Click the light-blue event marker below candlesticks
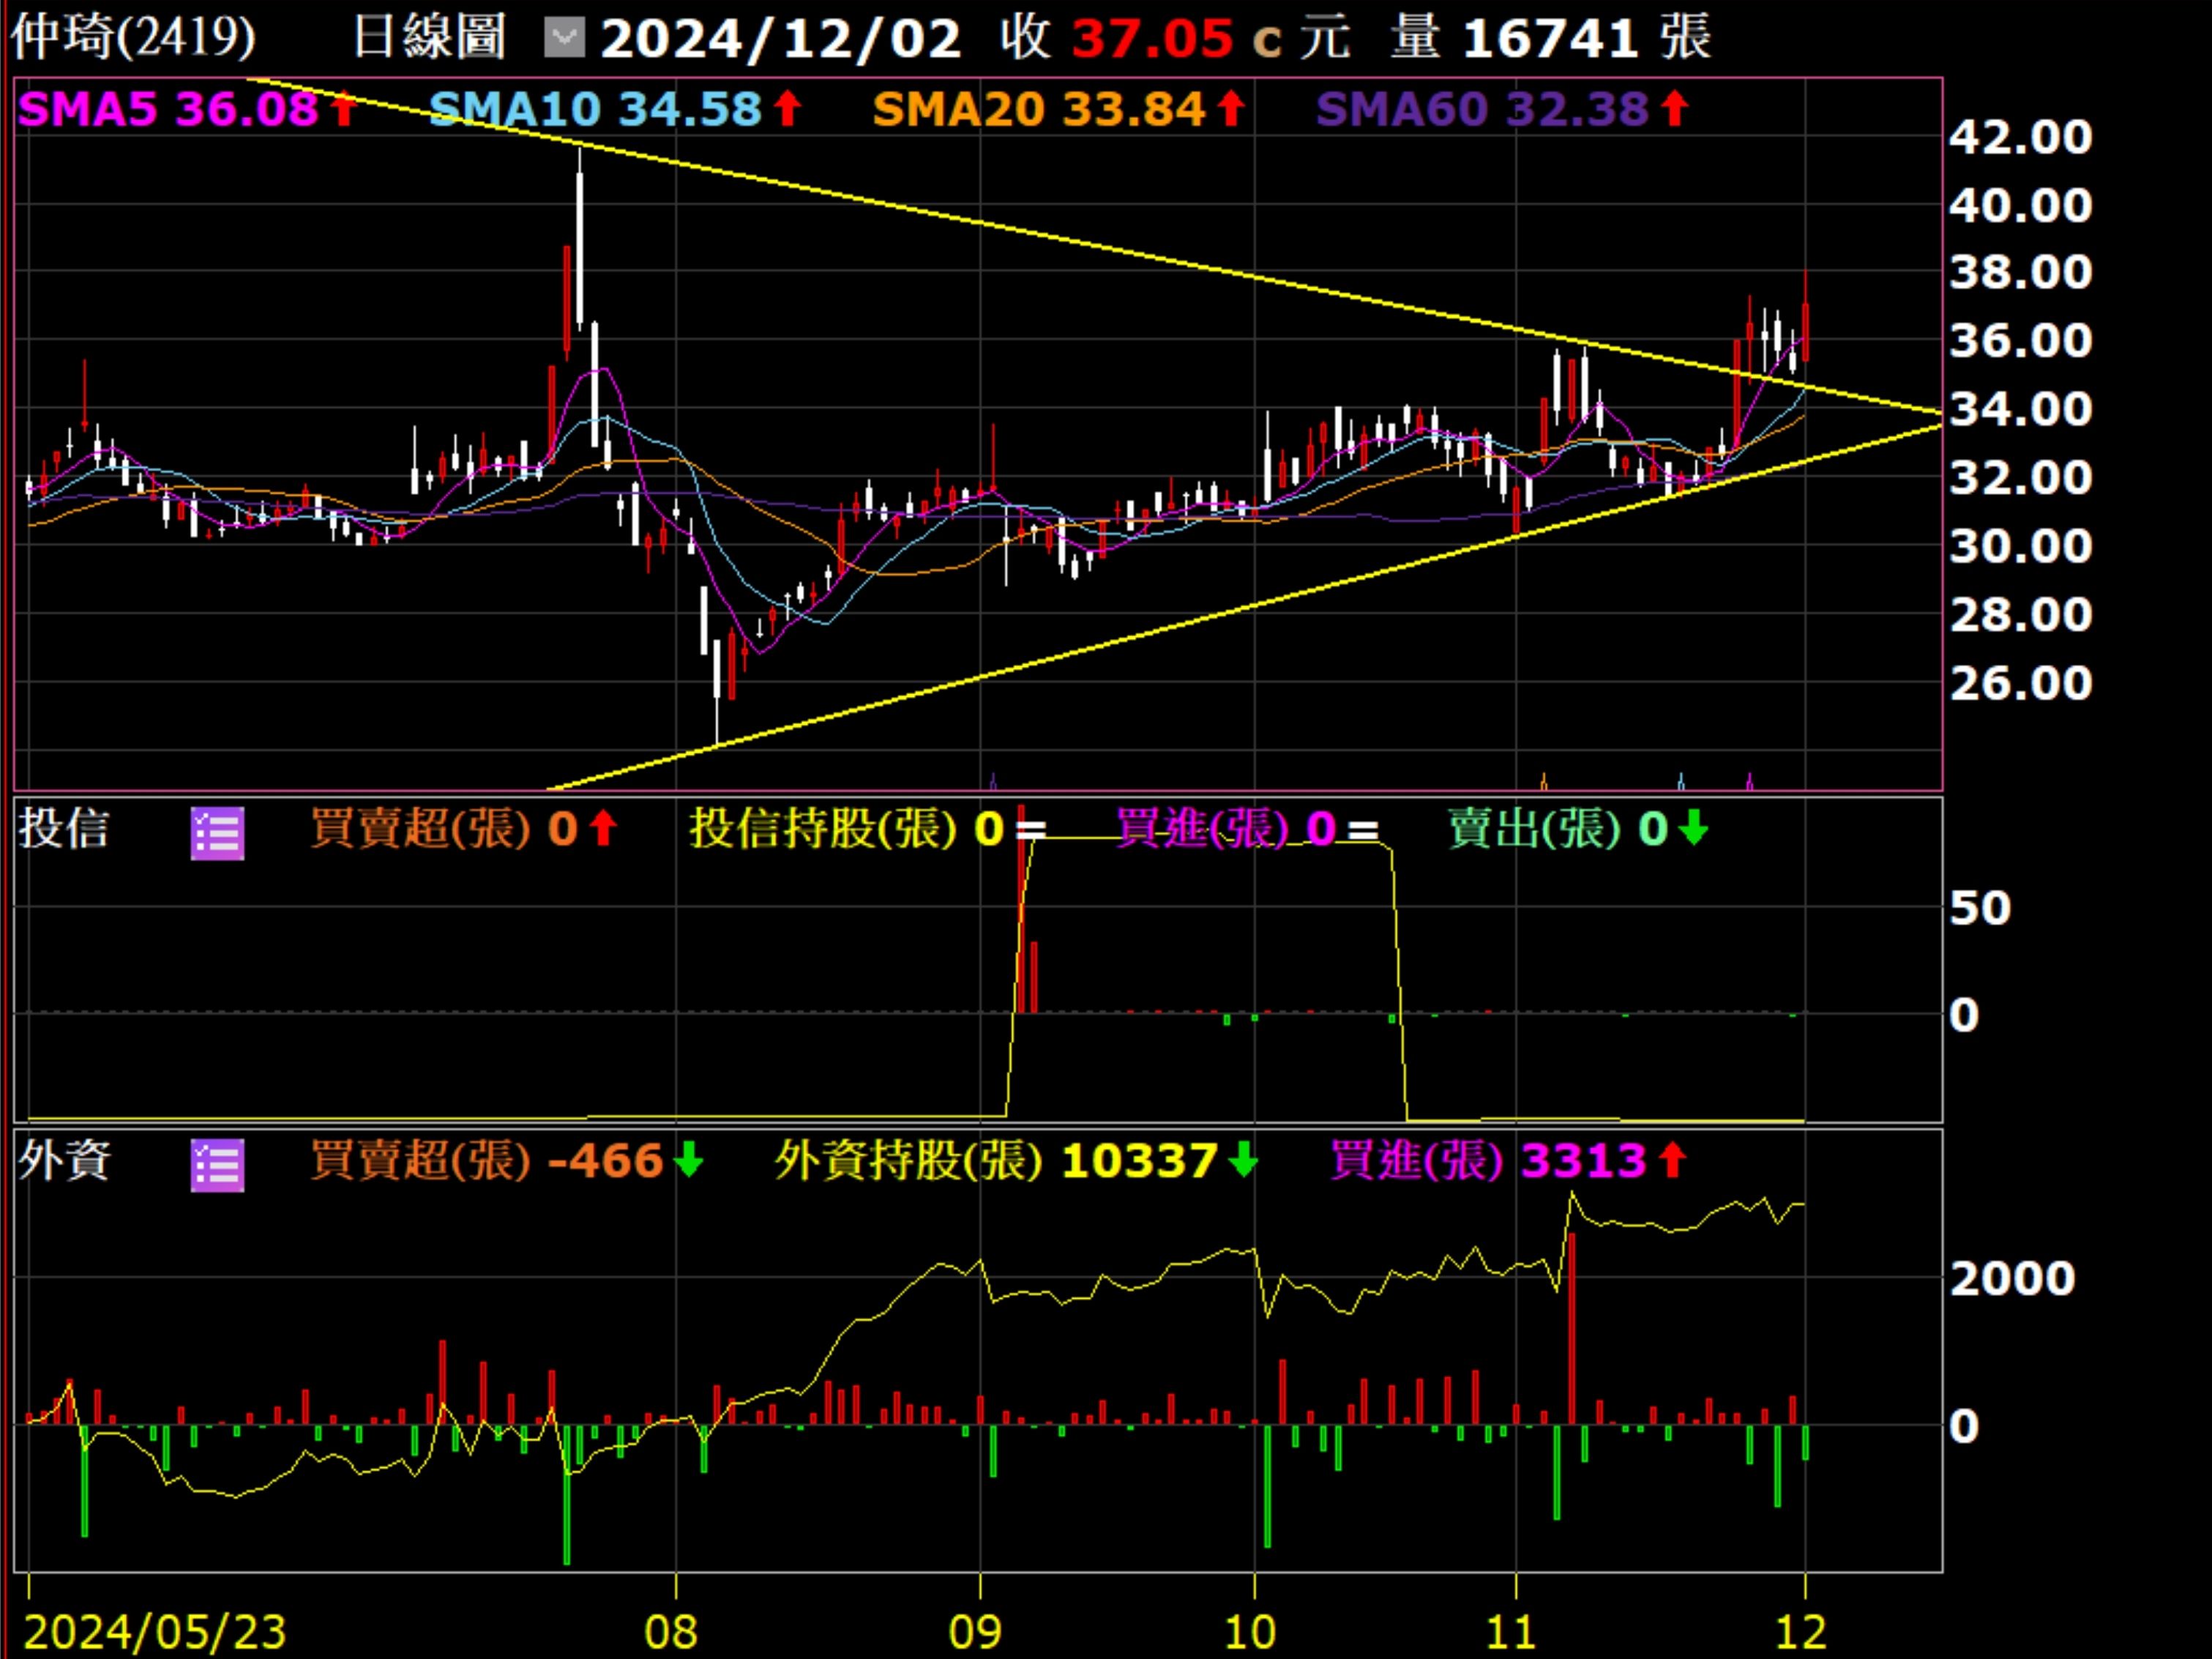 1681,781
